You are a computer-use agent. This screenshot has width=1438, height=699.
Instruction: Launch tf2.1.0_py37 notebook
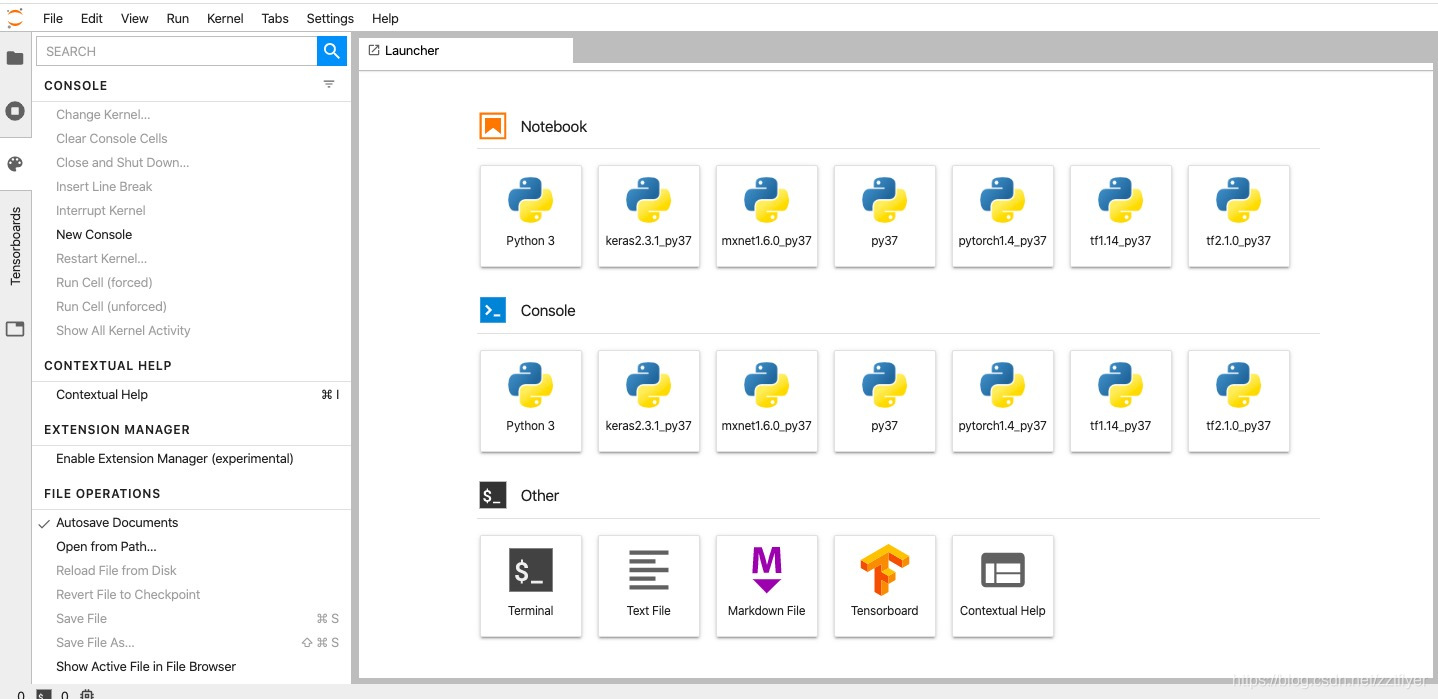pyautogui.click(x=1239, y=216)
